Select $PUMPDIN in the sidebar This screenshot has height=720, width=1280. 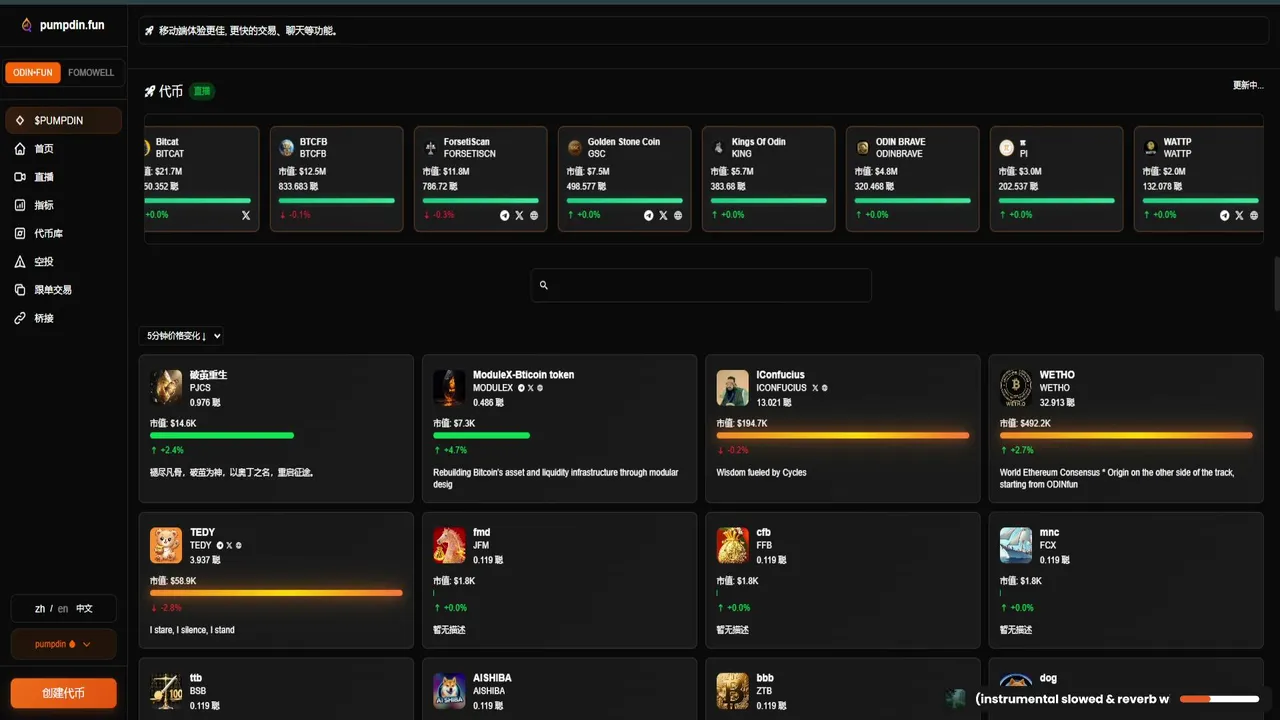click(x=64, y=120)
